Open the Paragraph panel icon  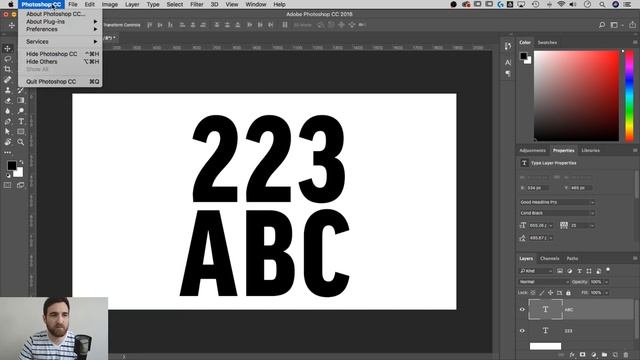[x=508, y=74]
